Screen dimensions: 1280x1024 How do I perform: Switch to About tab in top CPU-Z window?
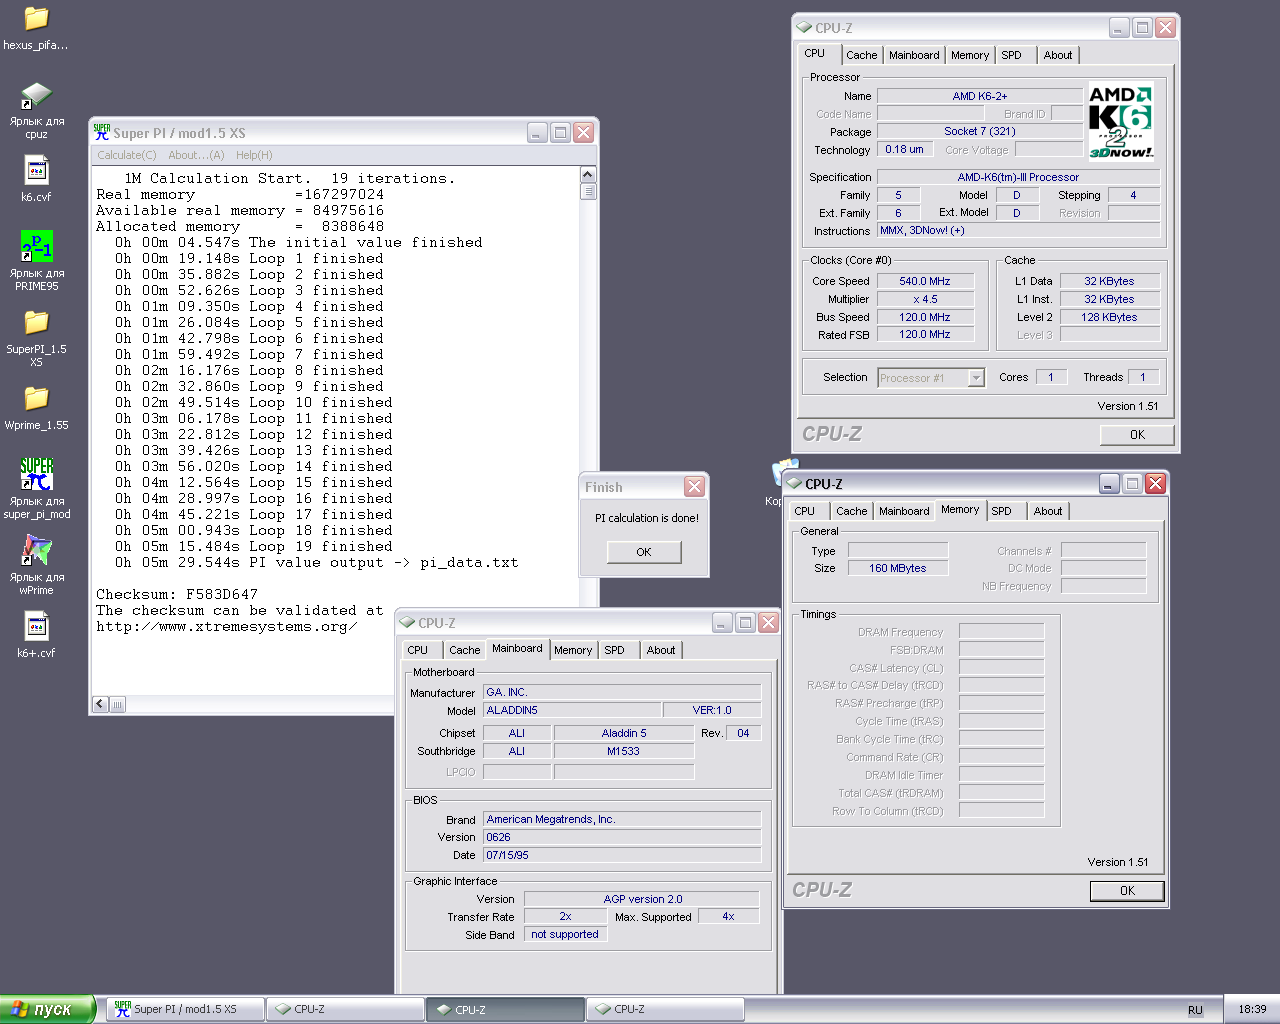click(1058, 56)
